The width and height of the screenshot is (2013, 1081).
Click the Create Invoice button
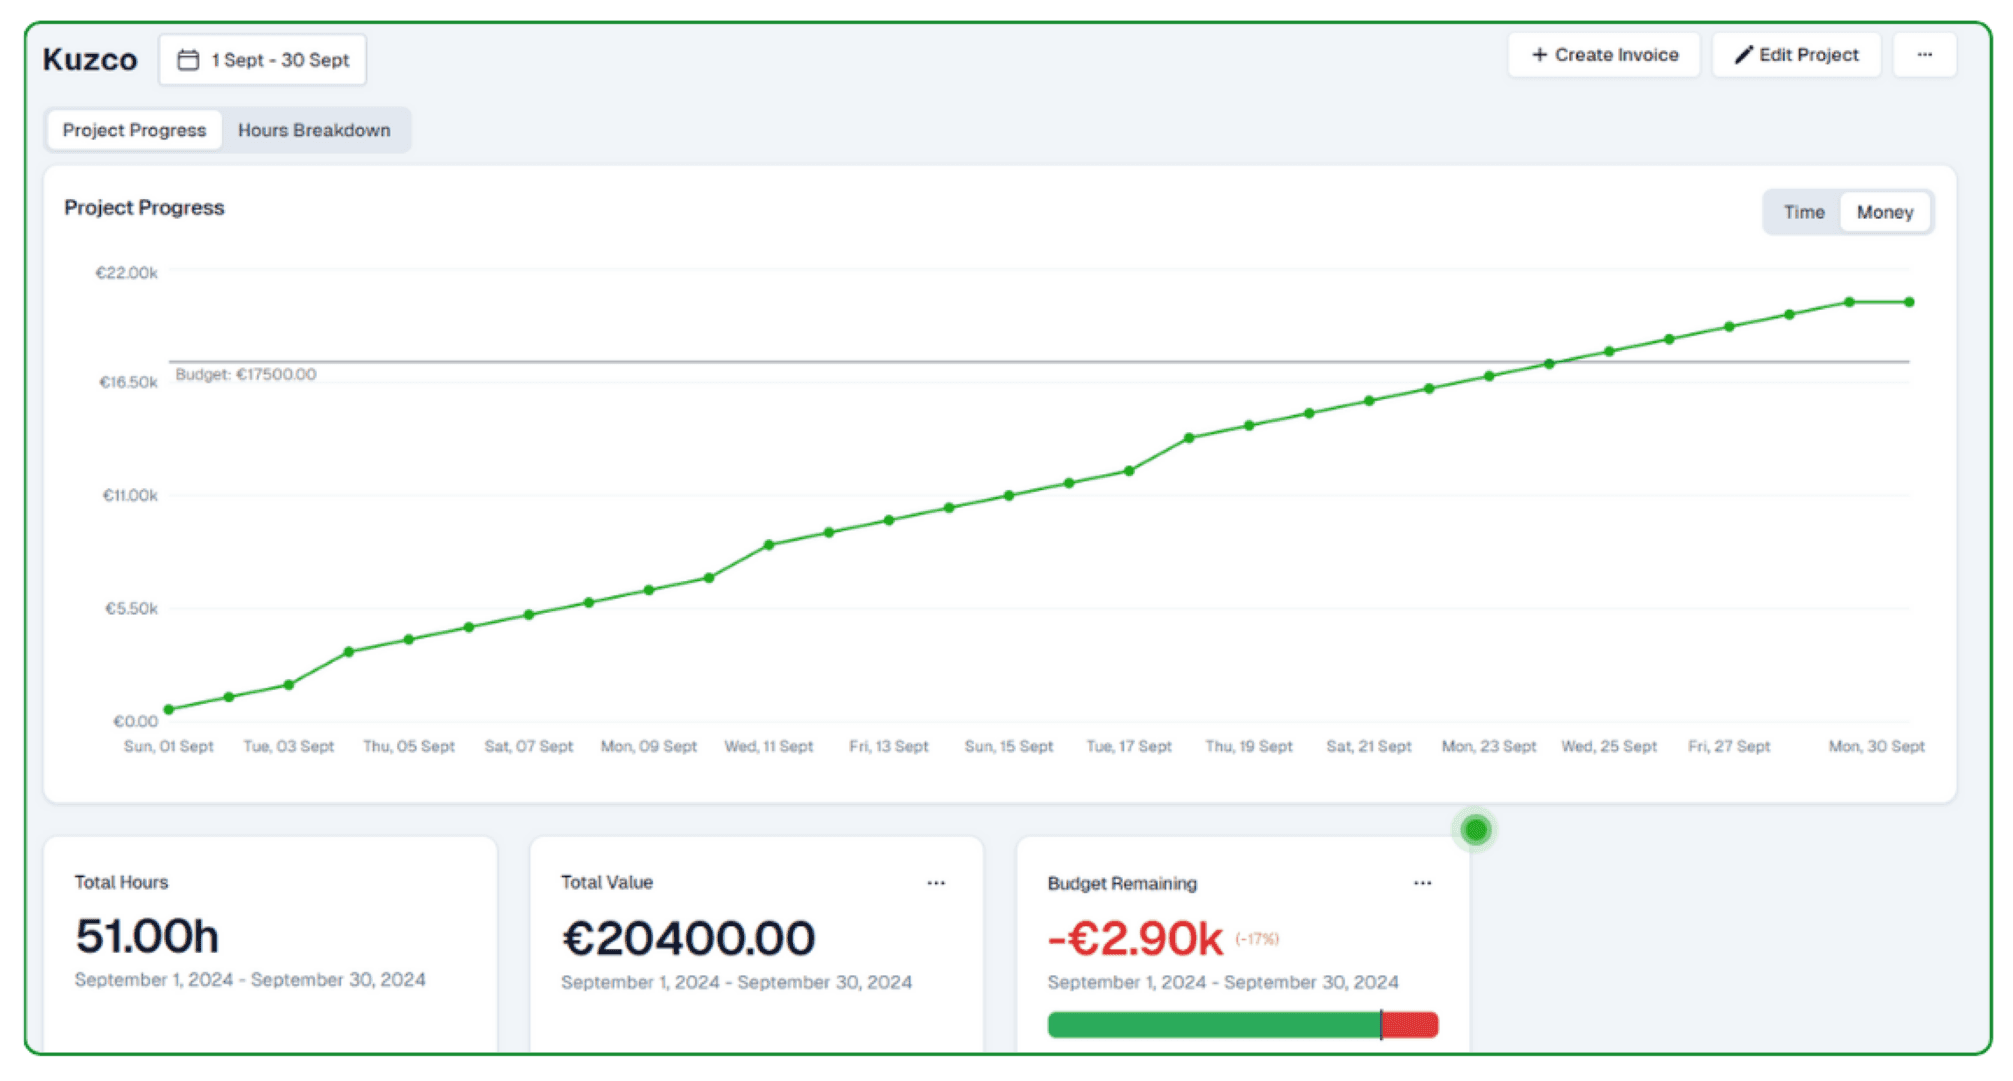1604,55
